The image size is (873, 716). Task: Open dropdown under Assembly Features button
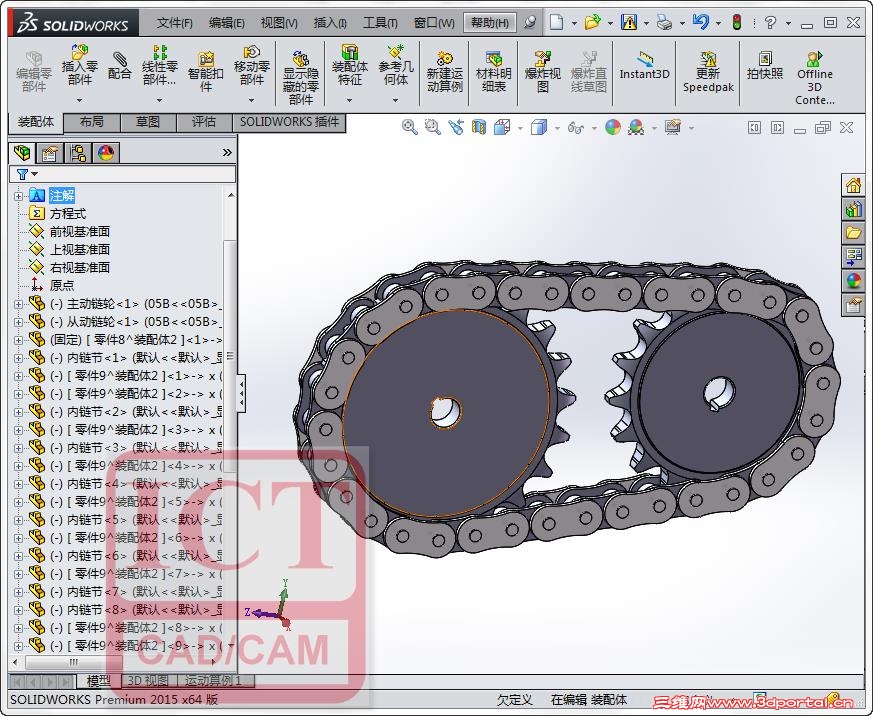click(350, 100)
